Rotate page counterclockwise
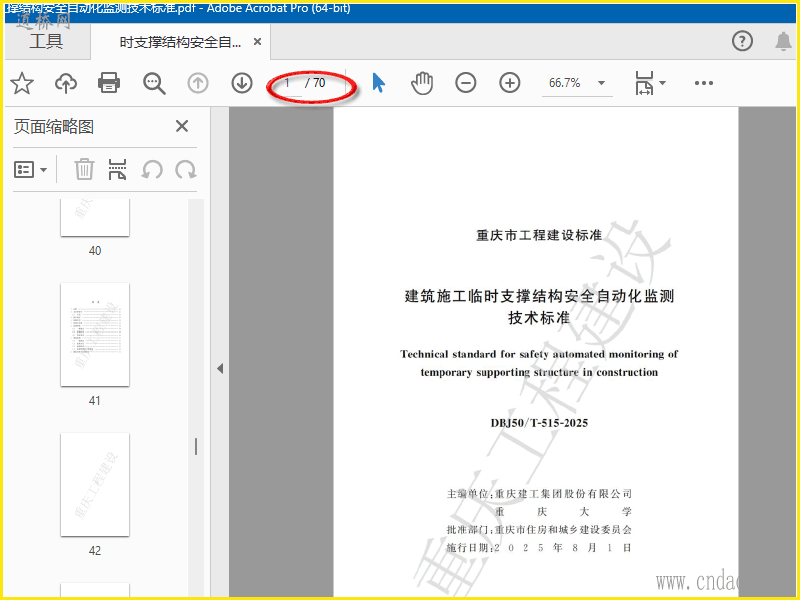The height and width of the screenshot is (600, 800). coord(152,169)
